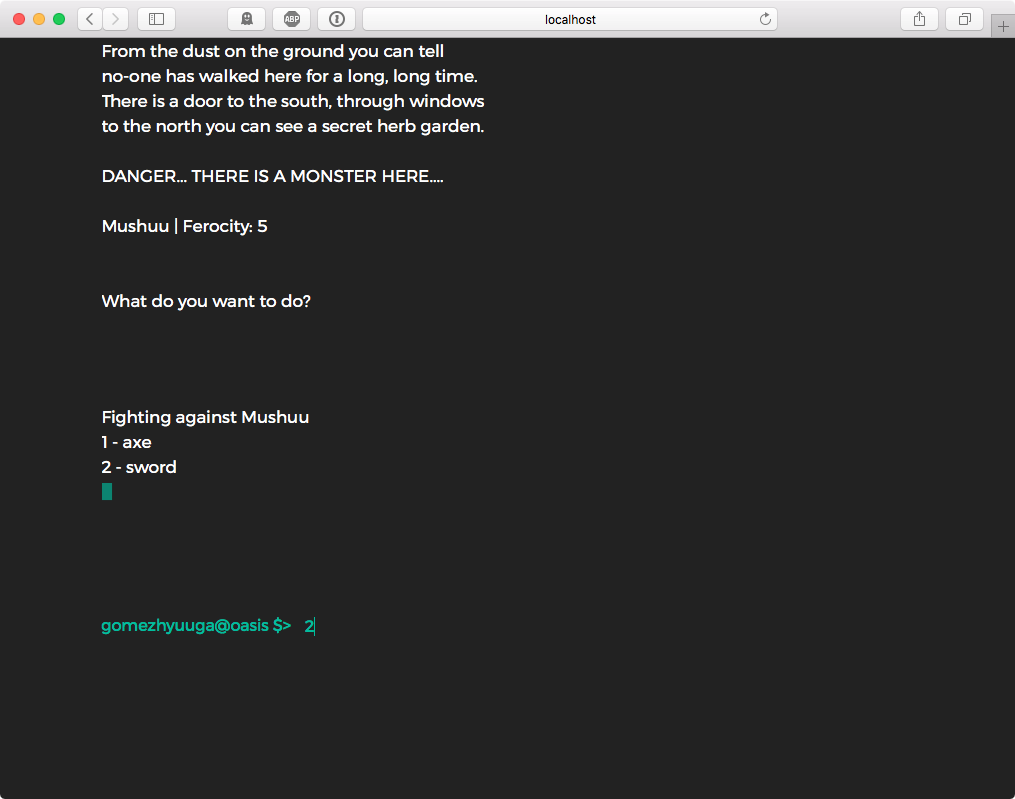Close the Safari window
This screenshot has width=1015, height=799.
point(19,19)
